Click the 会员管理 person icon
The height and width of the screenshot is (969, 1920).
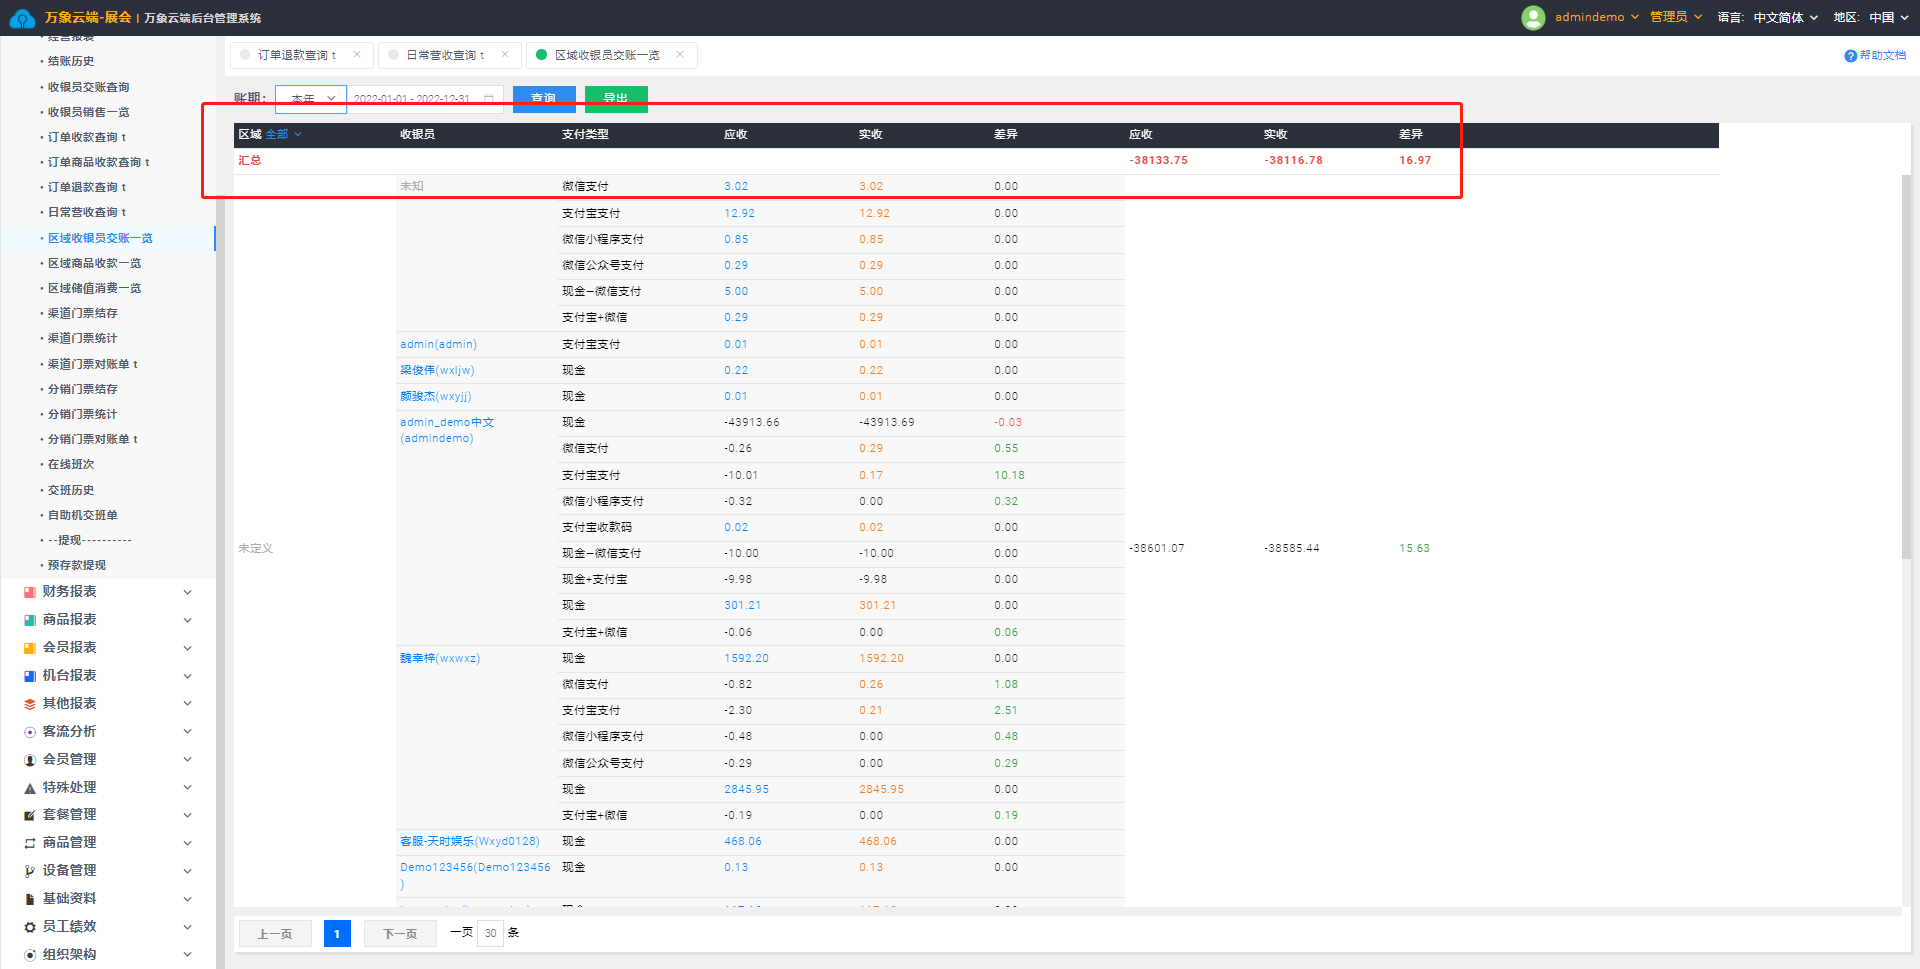click(x=30, y=760)
